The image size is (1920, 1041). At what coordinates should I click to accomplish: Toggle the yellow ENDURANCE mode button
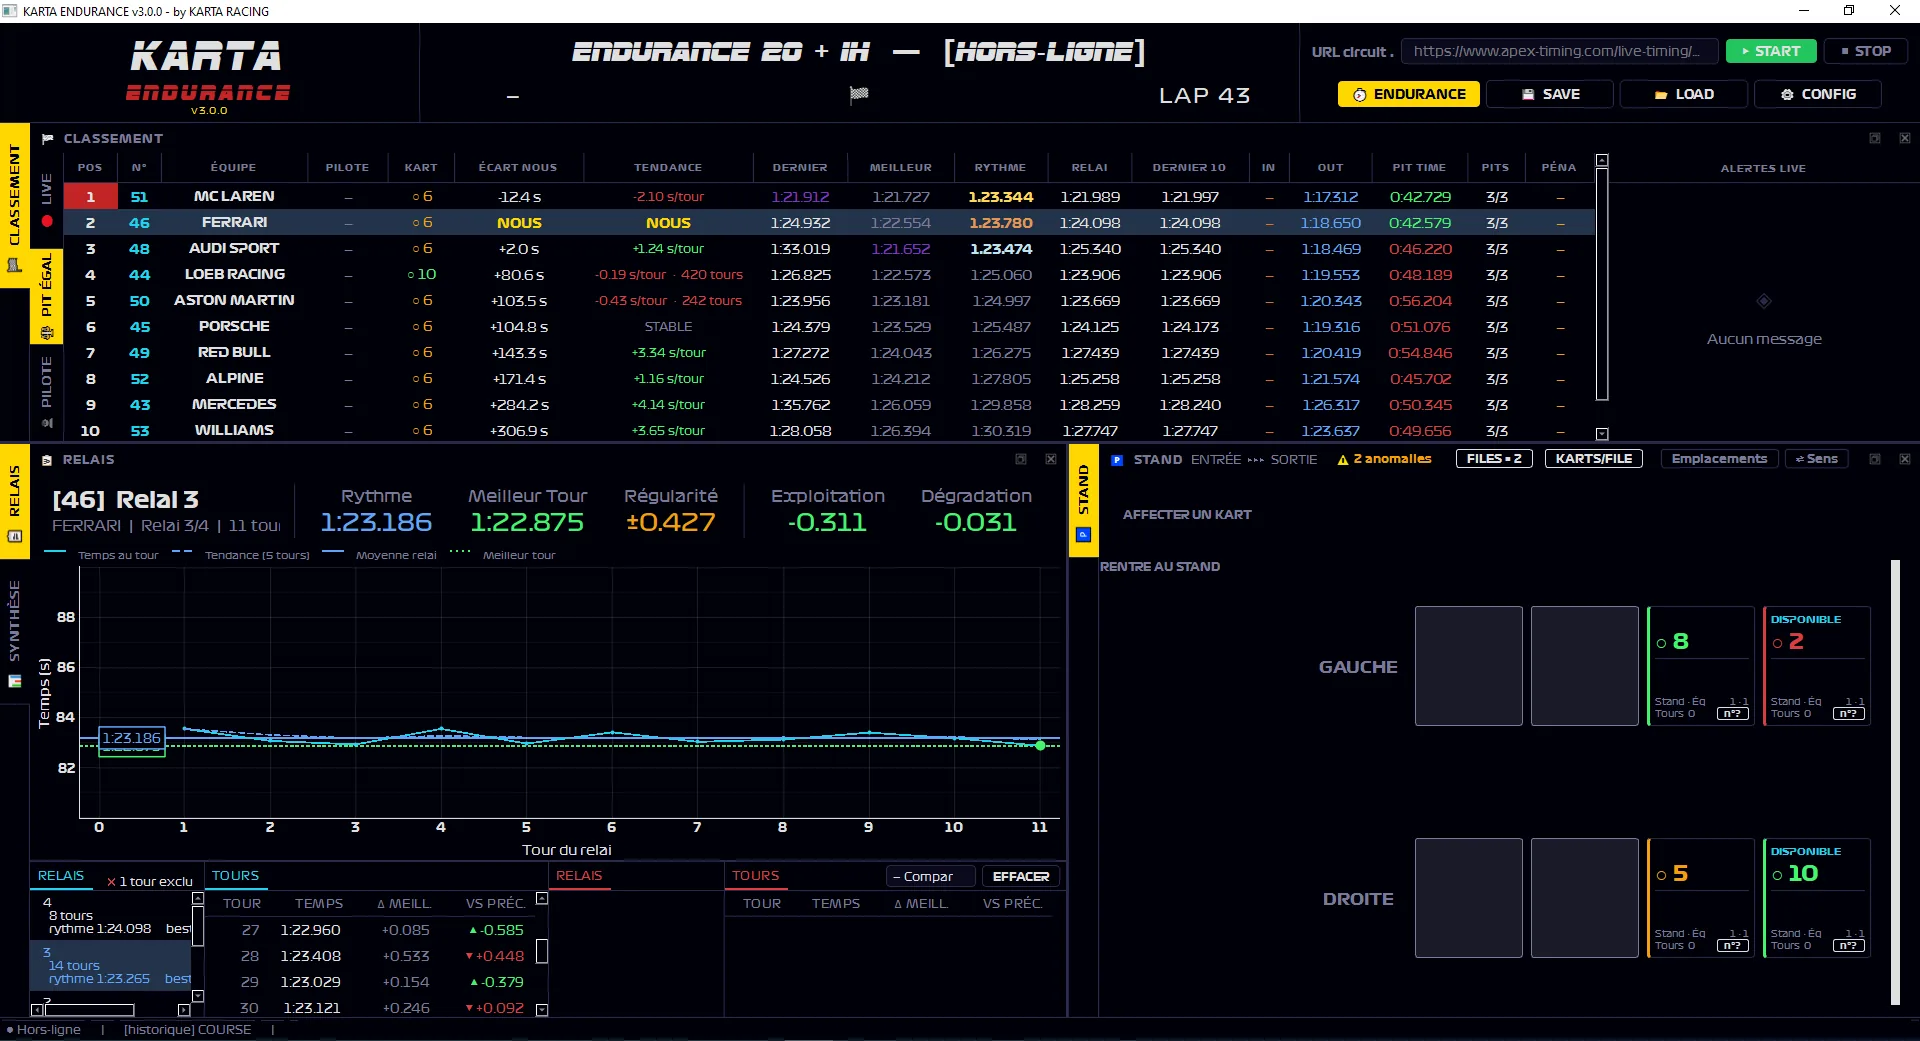coord(1408,94)
